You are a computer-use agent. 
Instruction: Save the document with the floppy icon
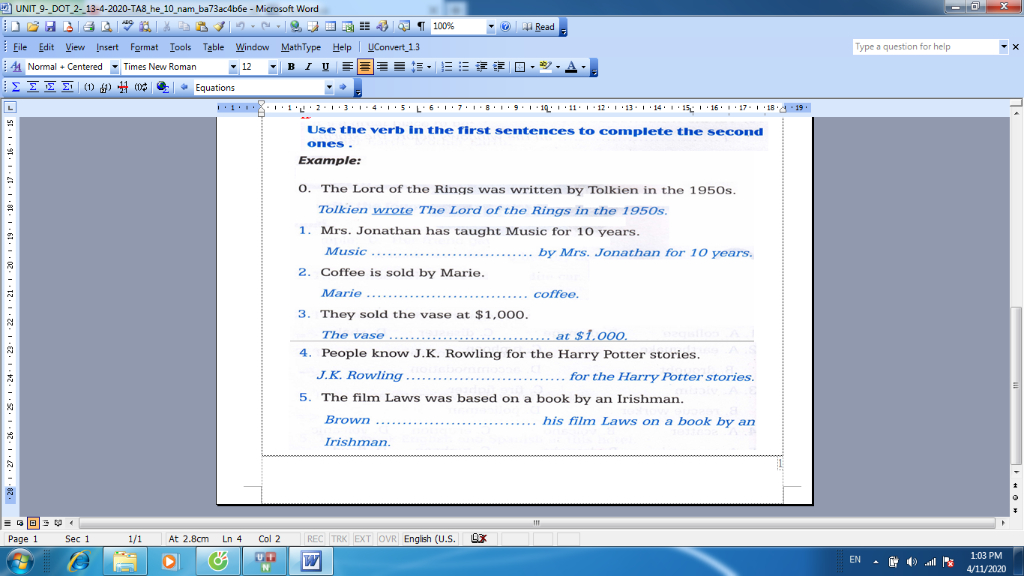(50, 27)
